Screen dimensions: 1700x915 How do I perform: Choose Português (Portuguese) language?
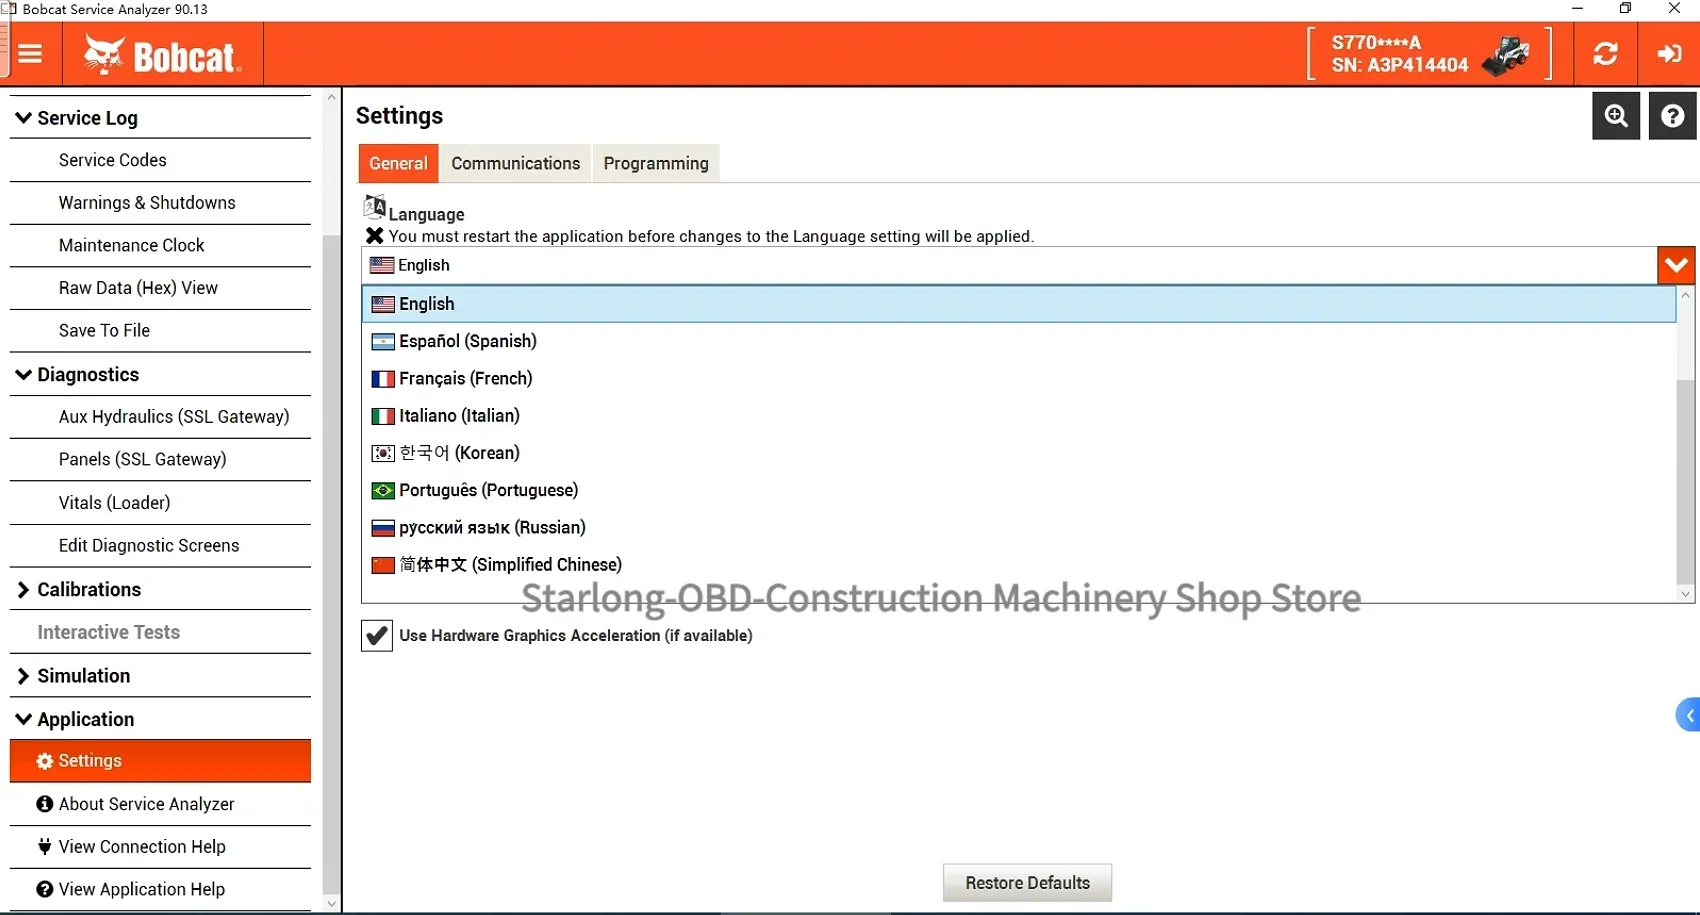[1018, 490]
